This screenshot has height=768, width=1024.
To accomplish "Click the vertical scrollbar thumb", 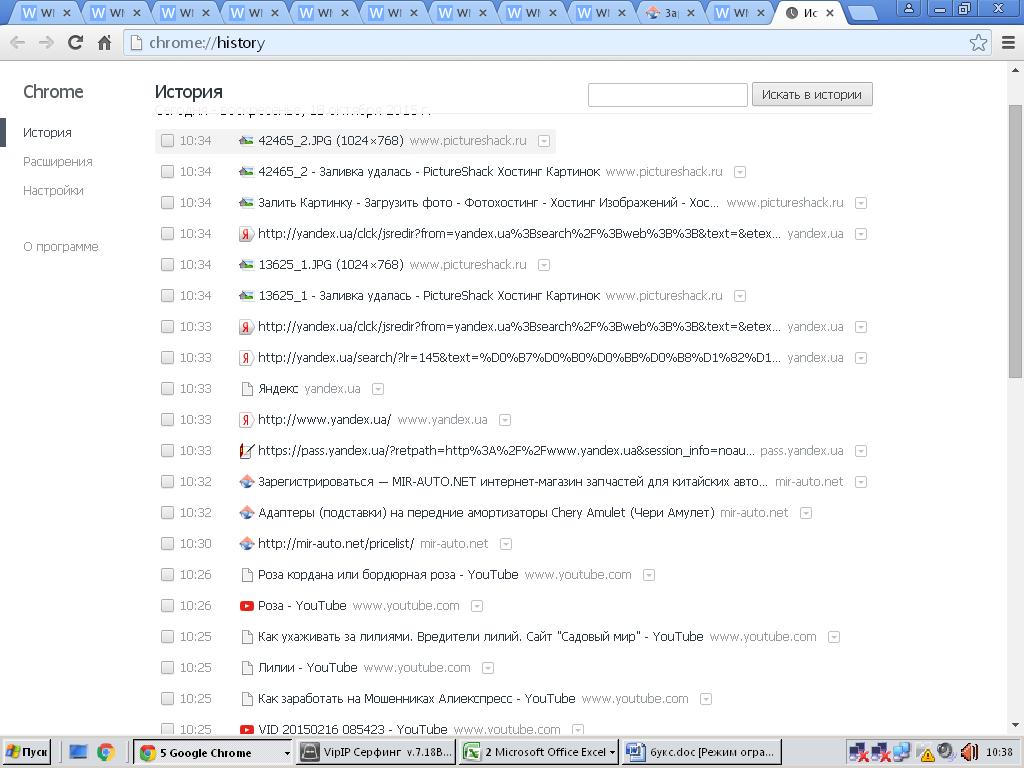I will 1015,242.
